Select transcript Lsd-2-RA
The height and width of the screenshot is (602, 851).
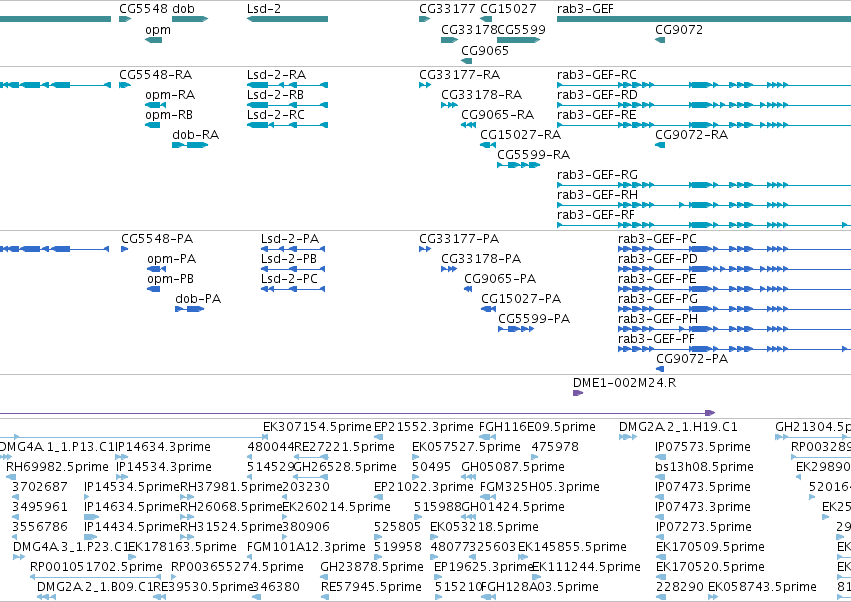pyautogui.click(x=287, y=85)
